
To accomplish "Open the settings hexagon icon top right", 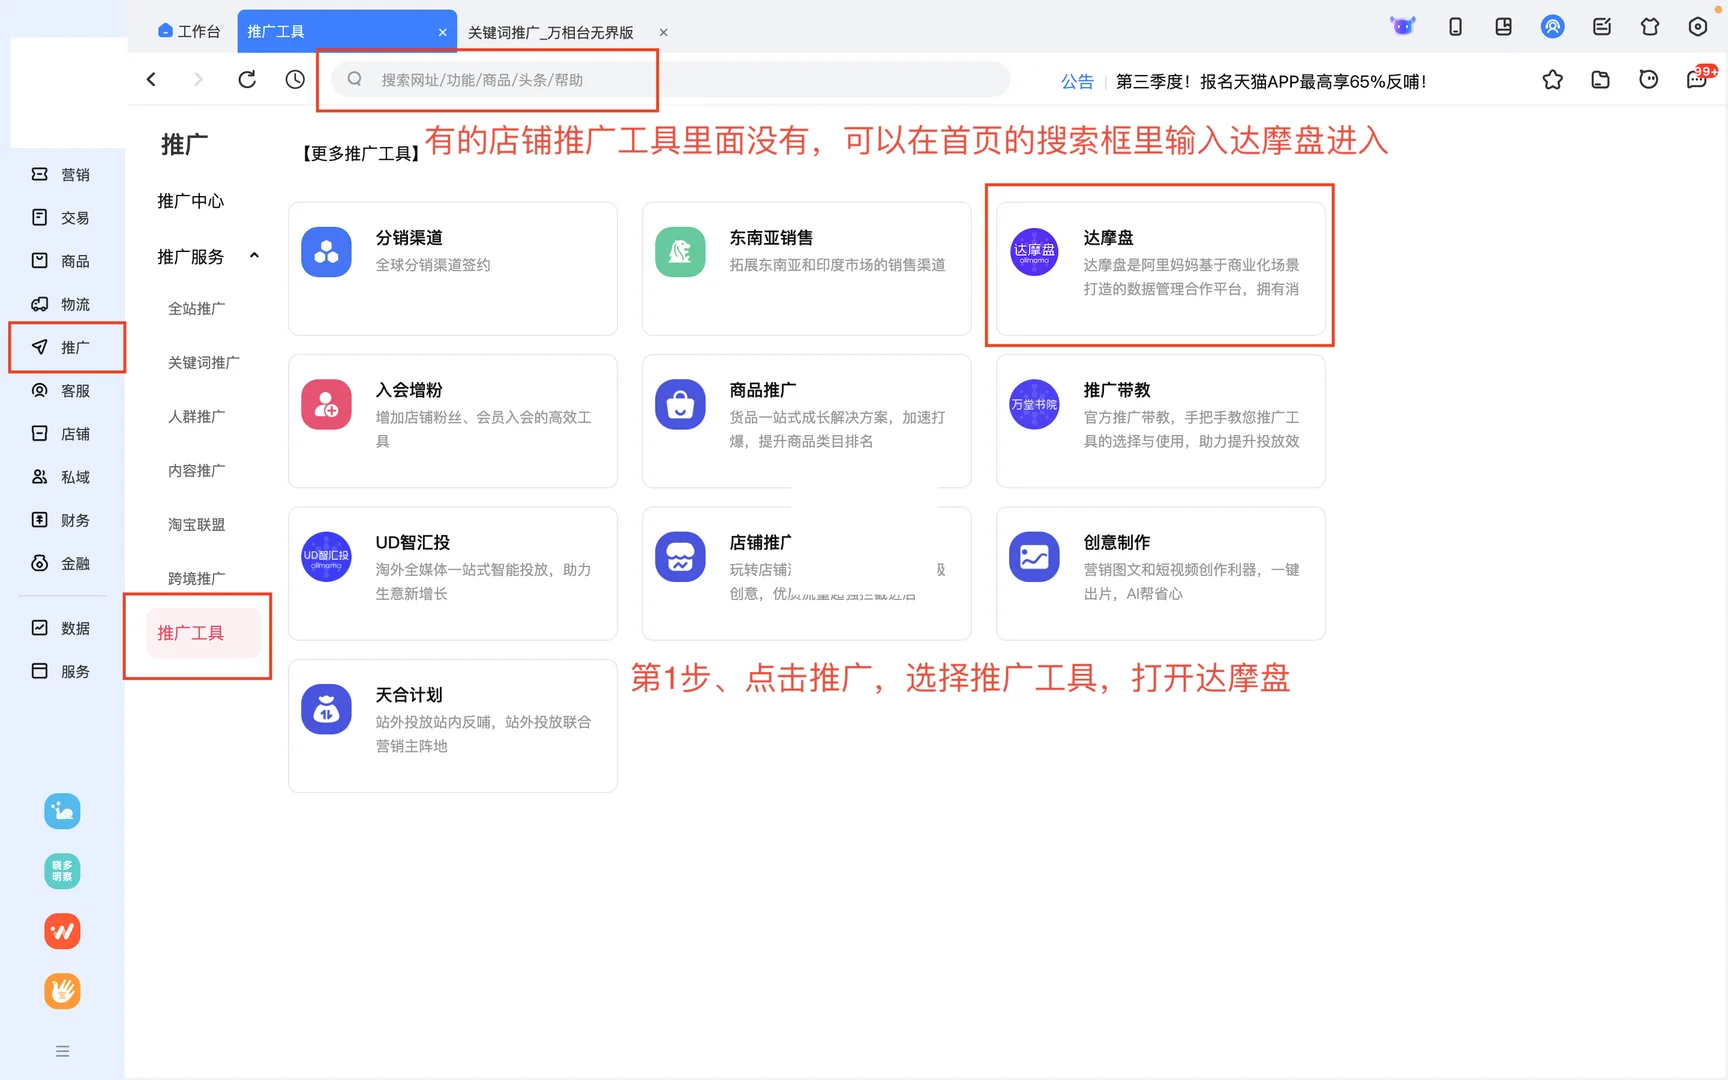I will pos(1698,27).
